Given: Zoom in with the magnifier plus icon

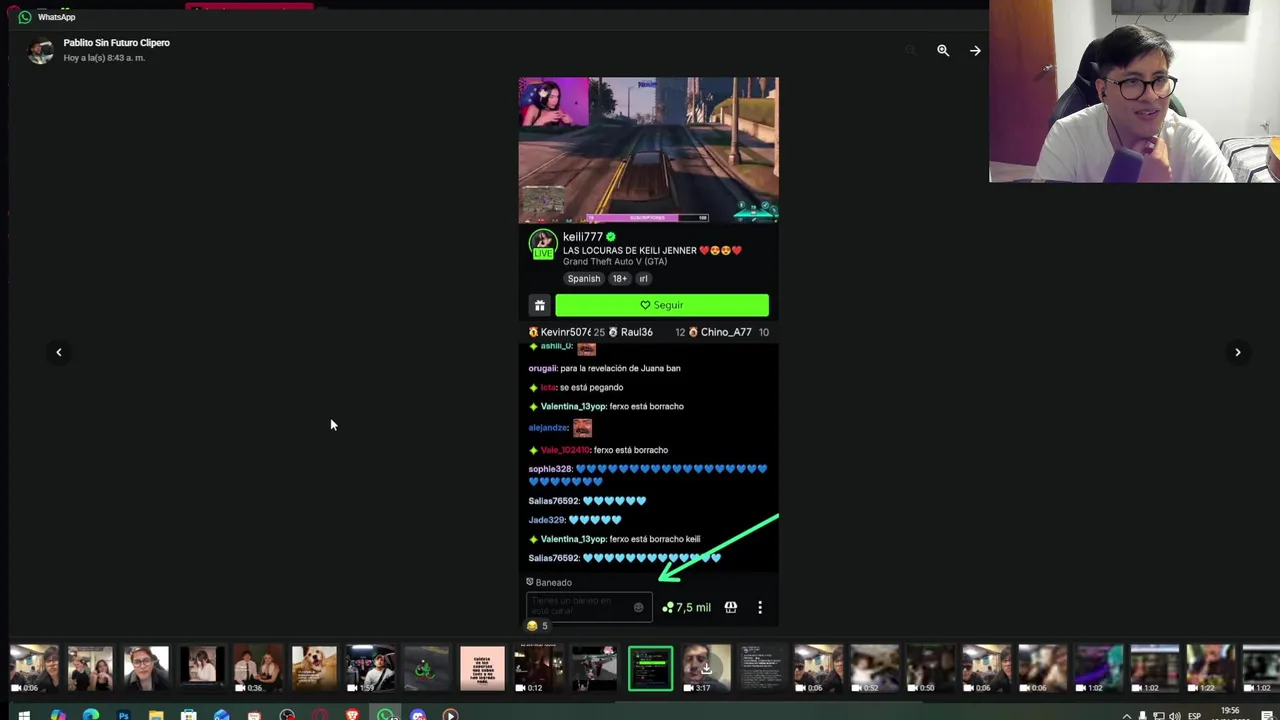Looking at the screenshot, I should pyautogui.click(x=943, y=50).
